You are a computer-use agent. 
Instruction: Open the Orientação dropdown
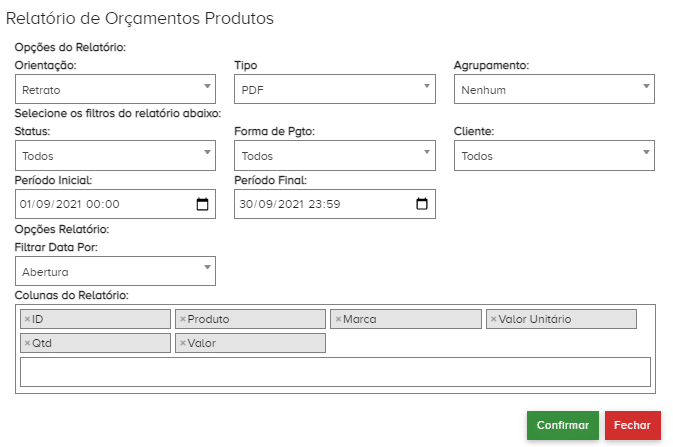click(x=115, y=89)
